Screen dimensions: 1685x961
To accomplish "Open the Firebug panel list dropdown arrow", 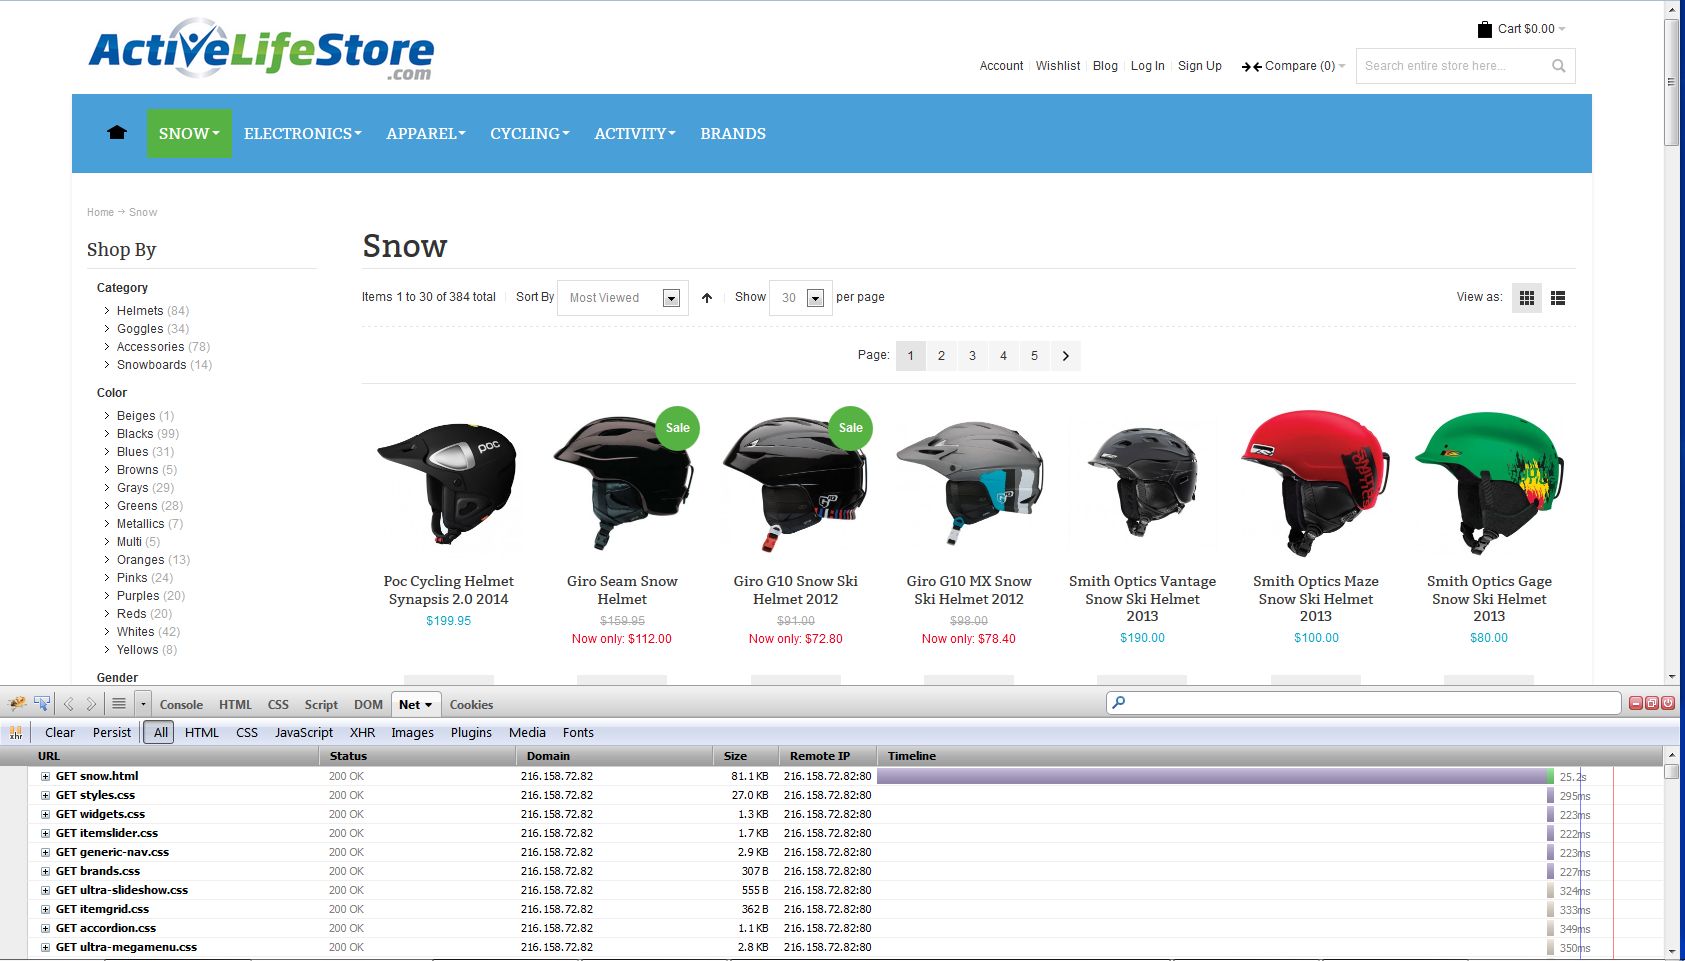I will pyautogui.click(x=143, y=704).
